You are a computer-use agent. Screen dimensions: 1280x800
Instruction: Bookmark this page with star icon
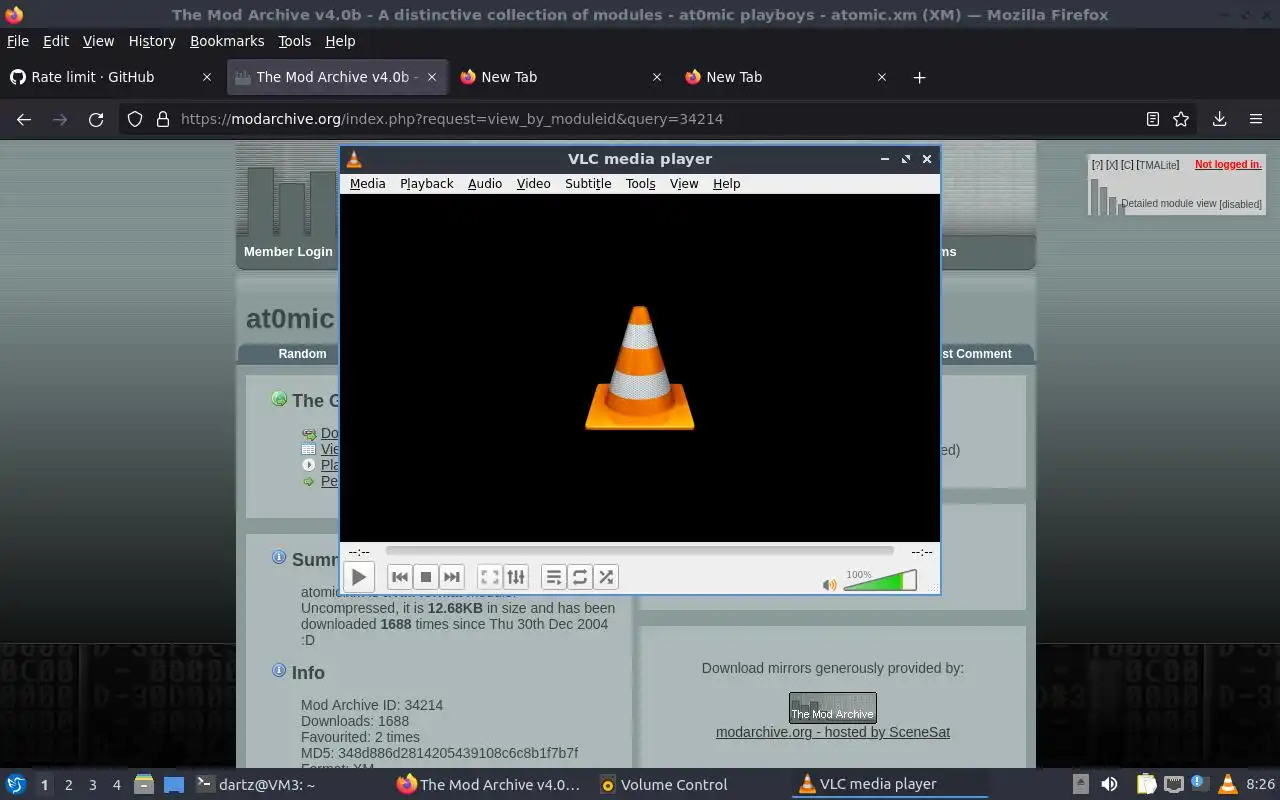click(1181, 119)
